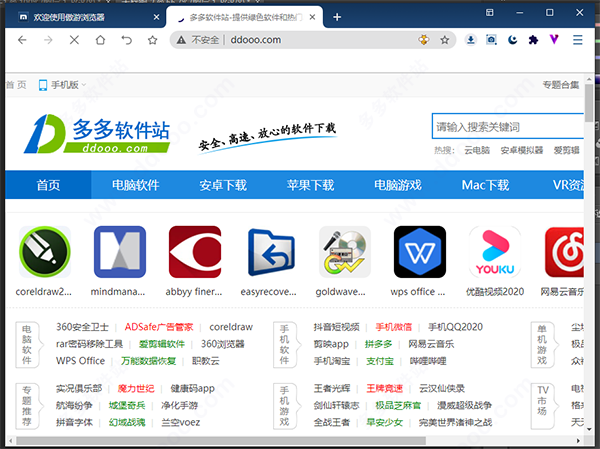Click the red 手机微信 link
600x449 pixels.
click(393, 327)
